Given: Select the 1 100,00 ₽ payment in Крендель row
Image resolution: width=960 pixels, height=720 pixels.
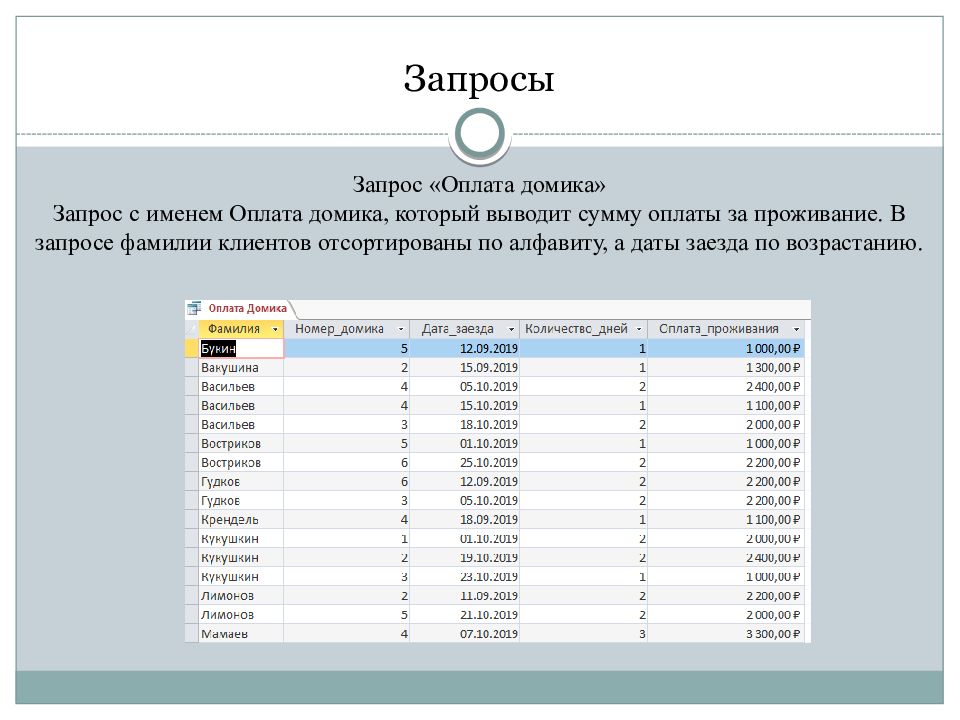Looking at the screenshot, I should pyautogui.click(x=726, y=519).
